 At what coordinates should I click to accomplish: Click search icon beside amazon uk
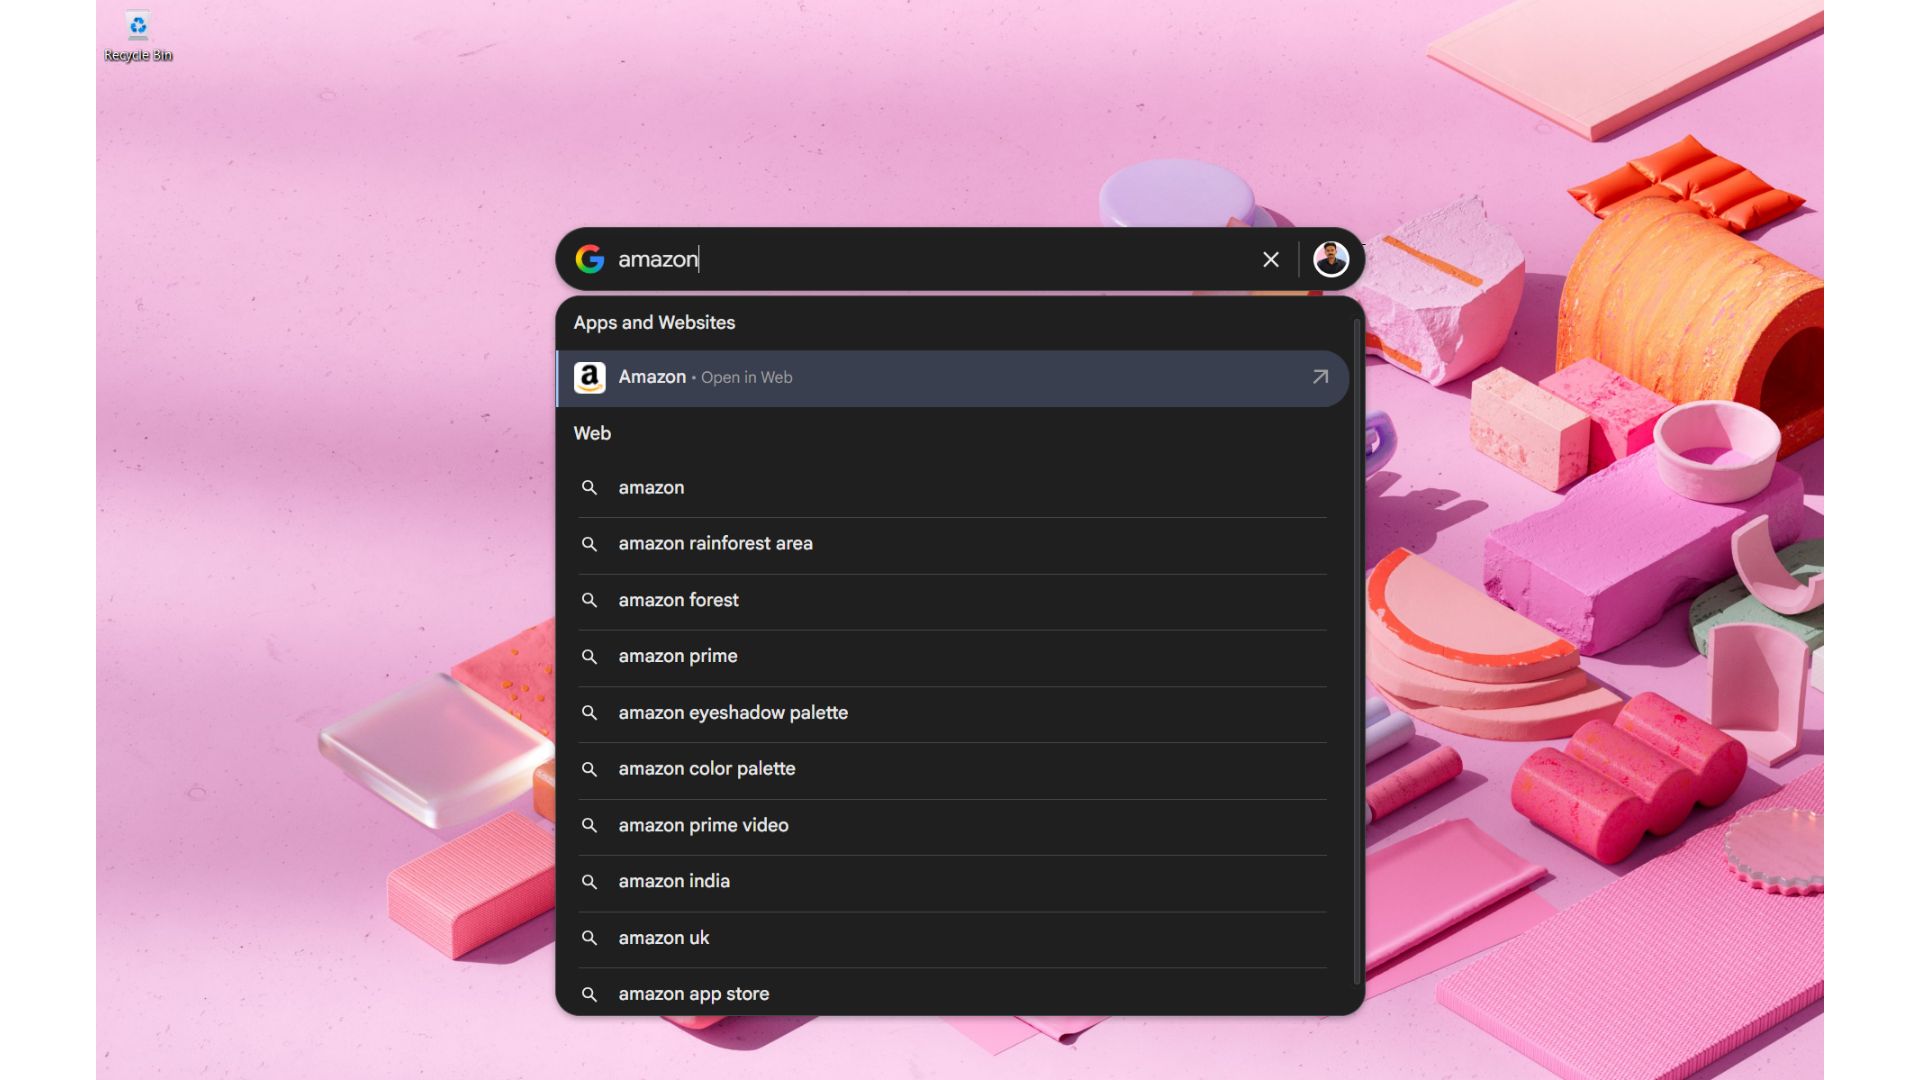coord(590,938)
